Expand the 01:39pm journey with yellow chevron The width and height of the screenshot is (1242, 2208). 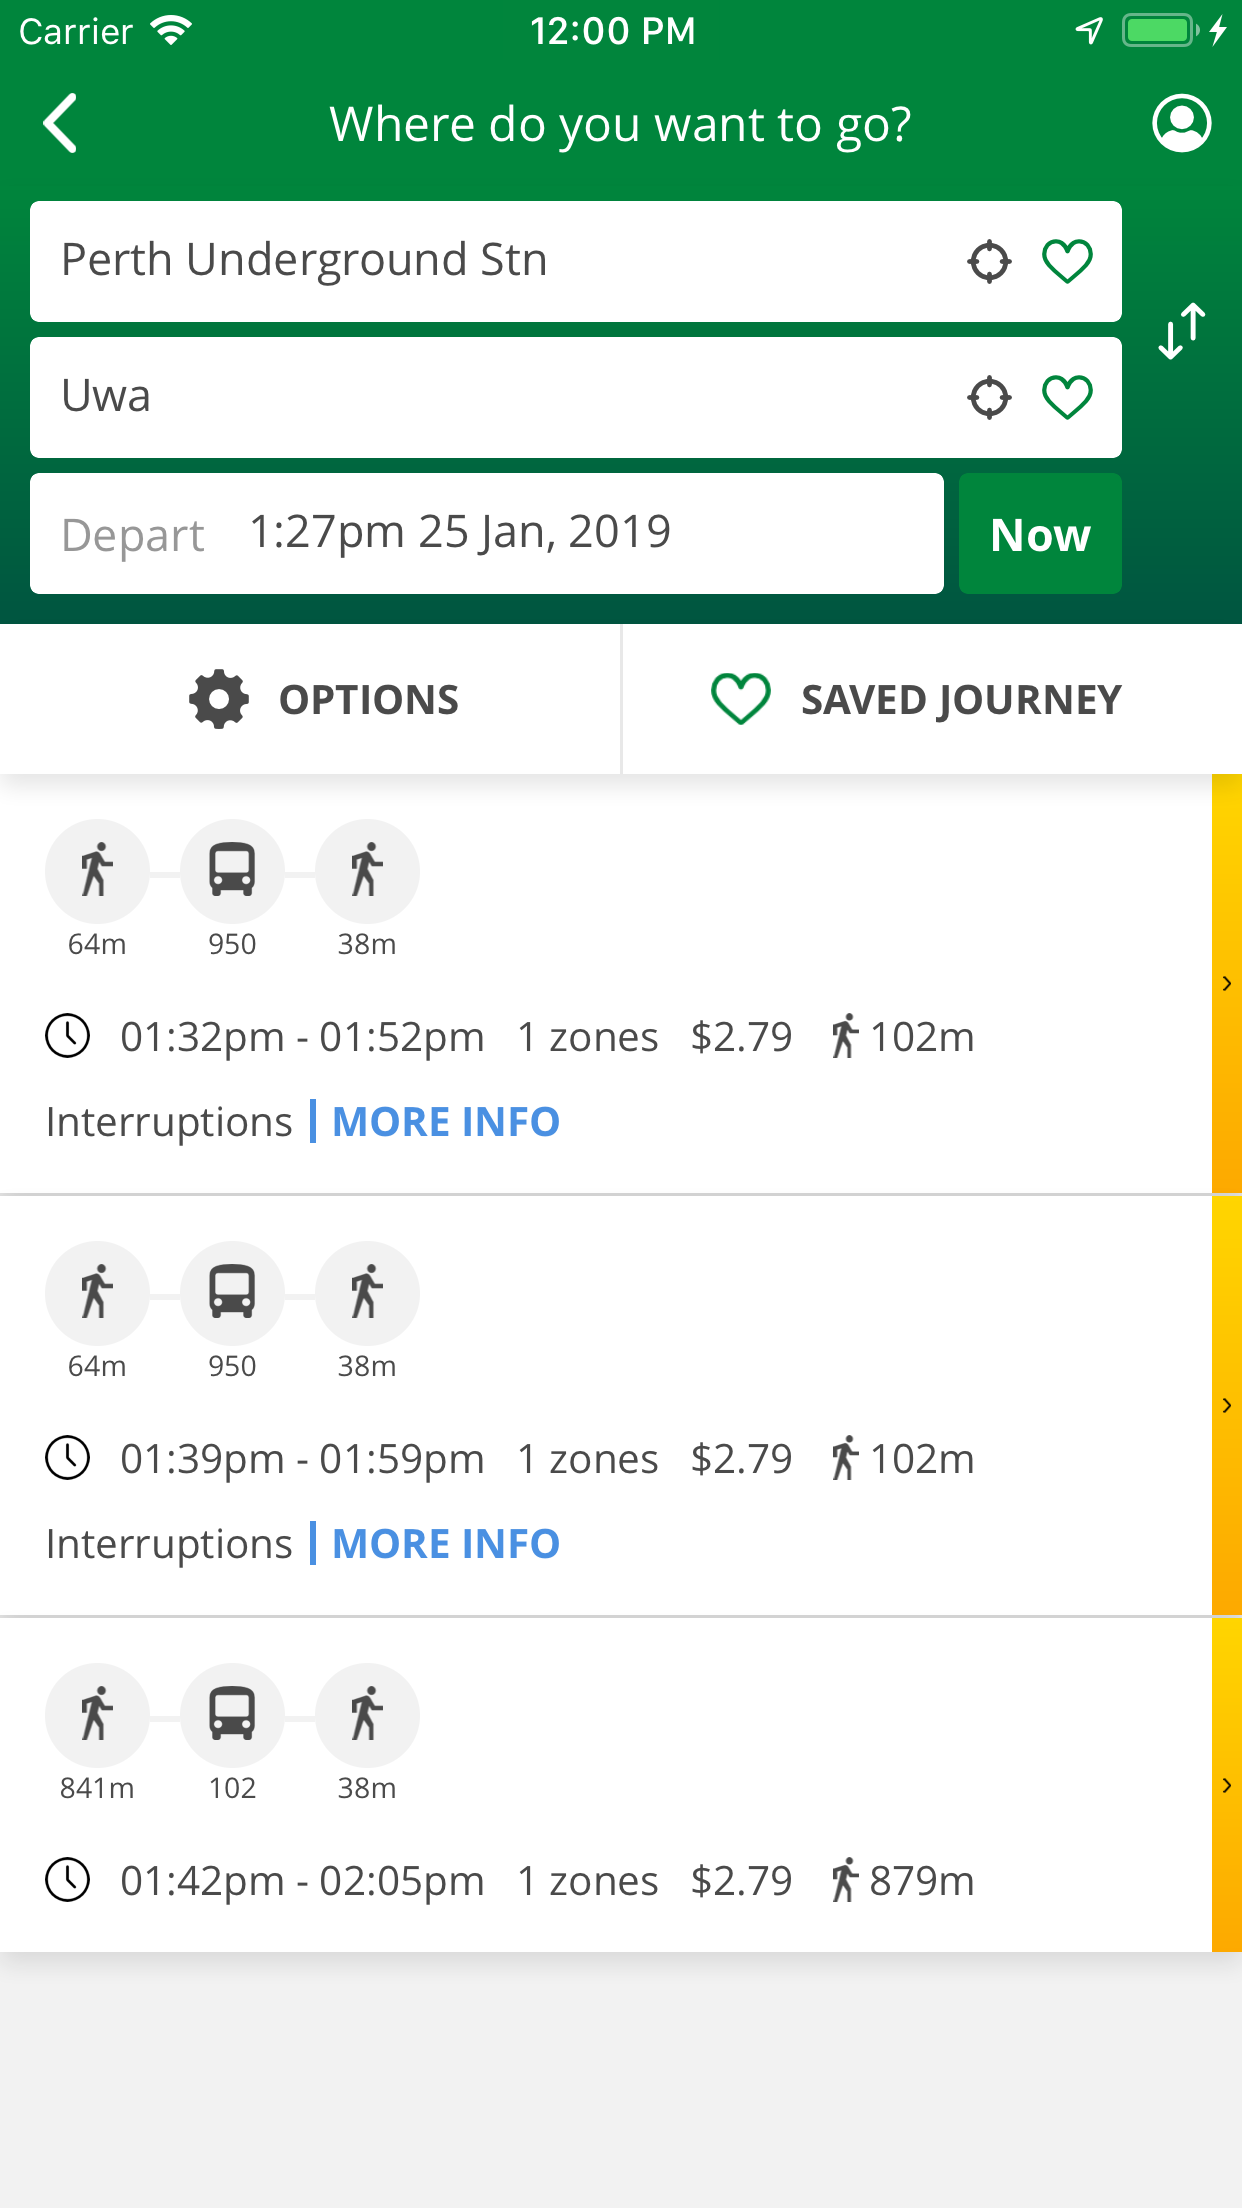[x=1227, y=1406]
